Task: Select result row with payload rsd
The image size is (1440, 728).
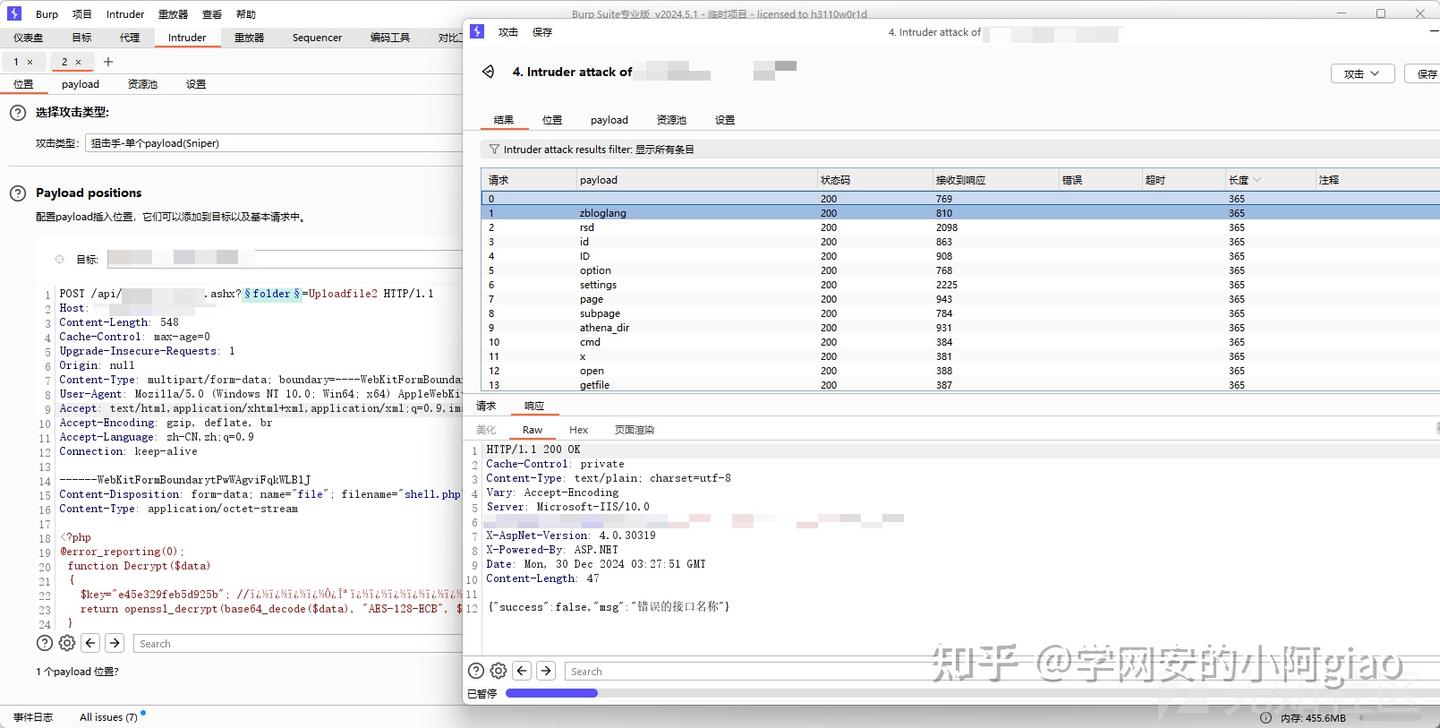Action: [x=960, y=227]
